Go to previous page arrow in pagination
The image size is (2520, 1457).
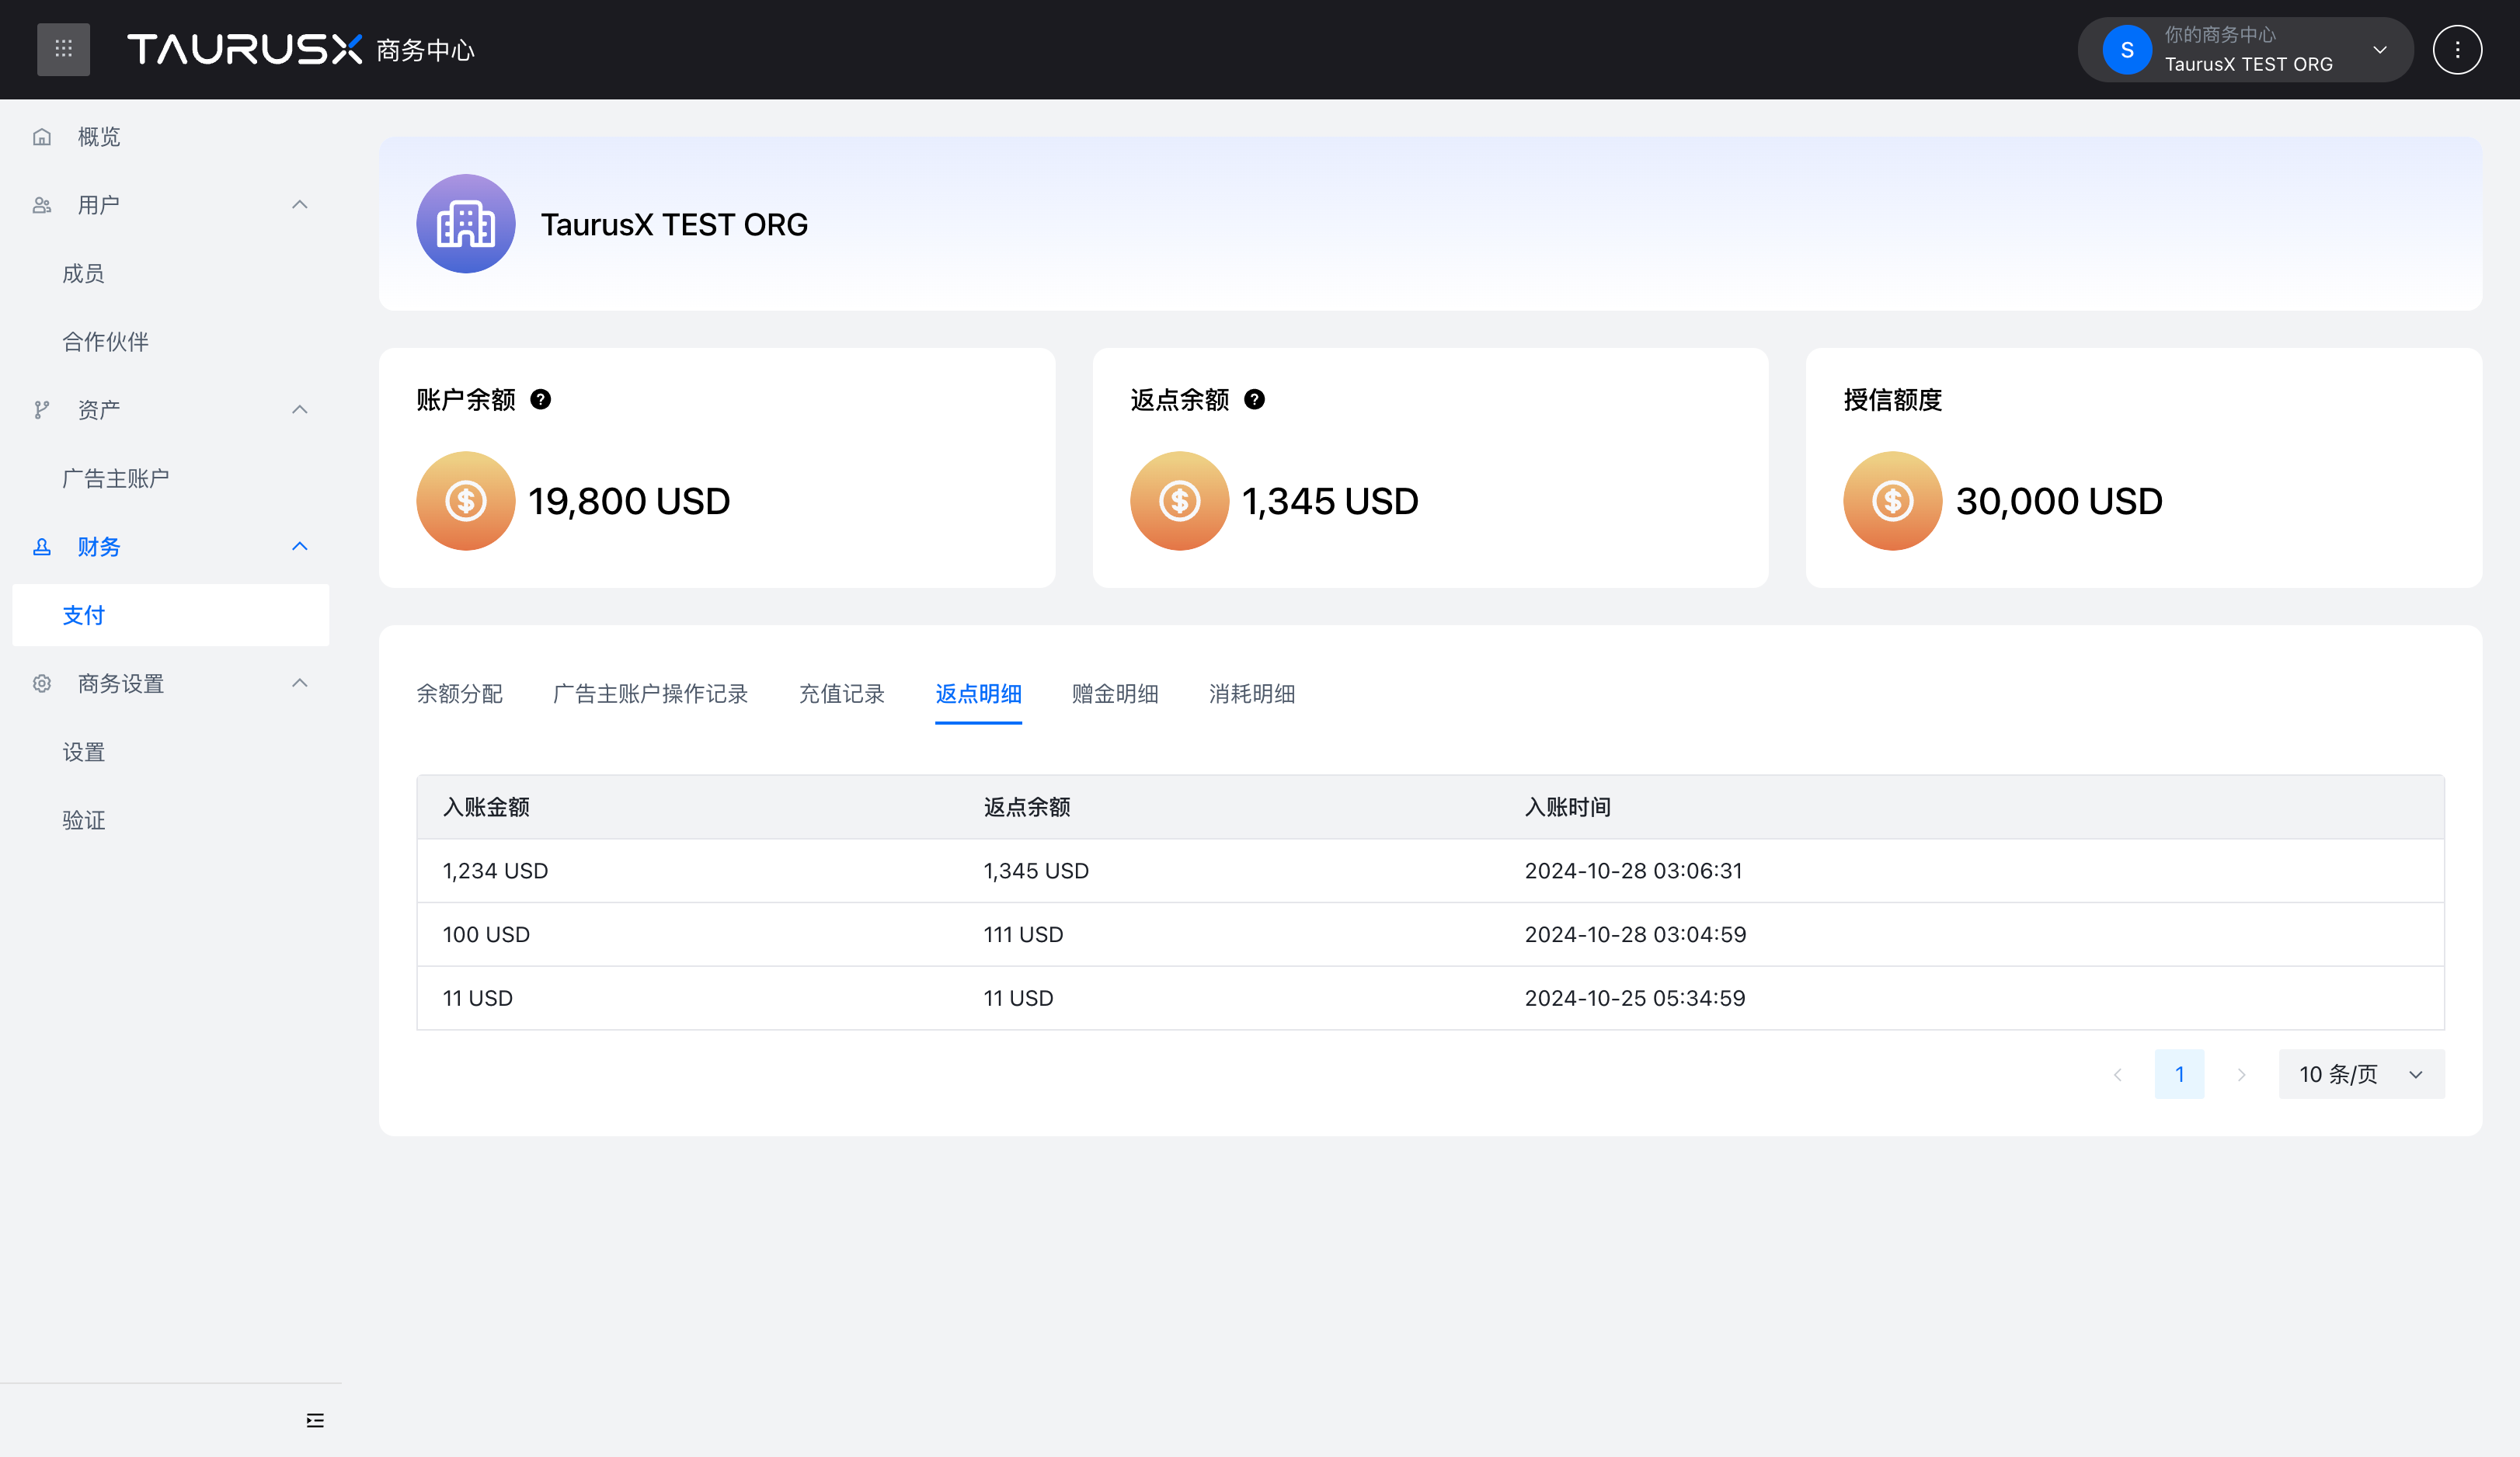tap(2117, 1075)
